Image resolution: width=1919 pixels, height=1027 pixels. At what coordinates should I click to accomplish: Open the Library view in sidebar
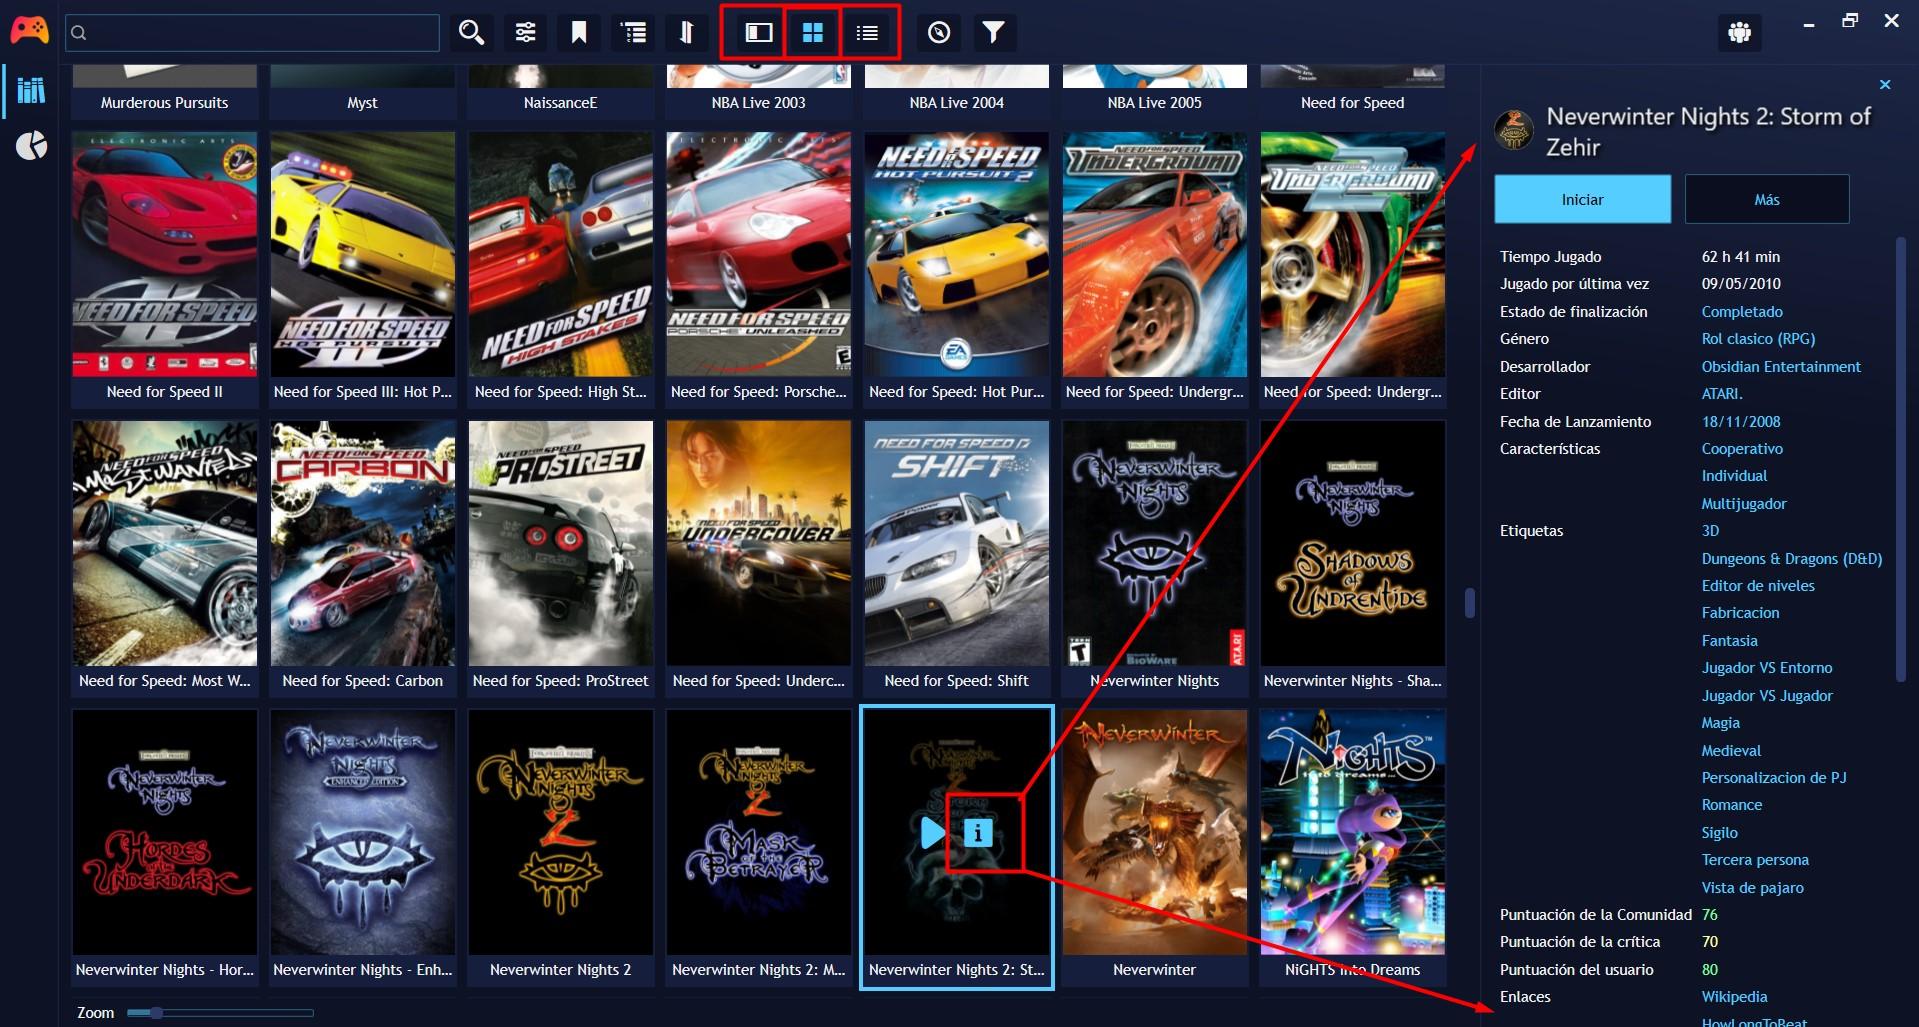31,90
